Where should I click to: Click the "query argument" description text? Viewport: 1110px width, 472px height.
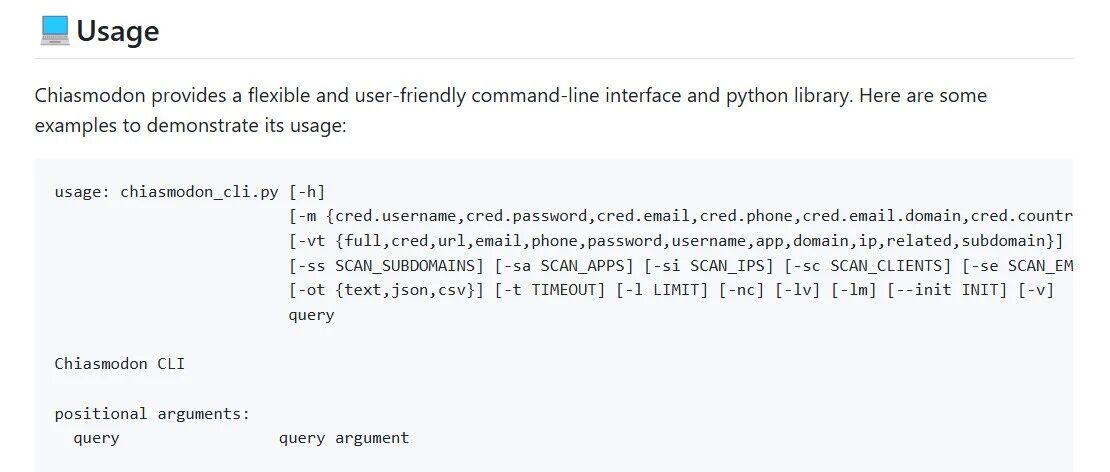coord(344,438)
